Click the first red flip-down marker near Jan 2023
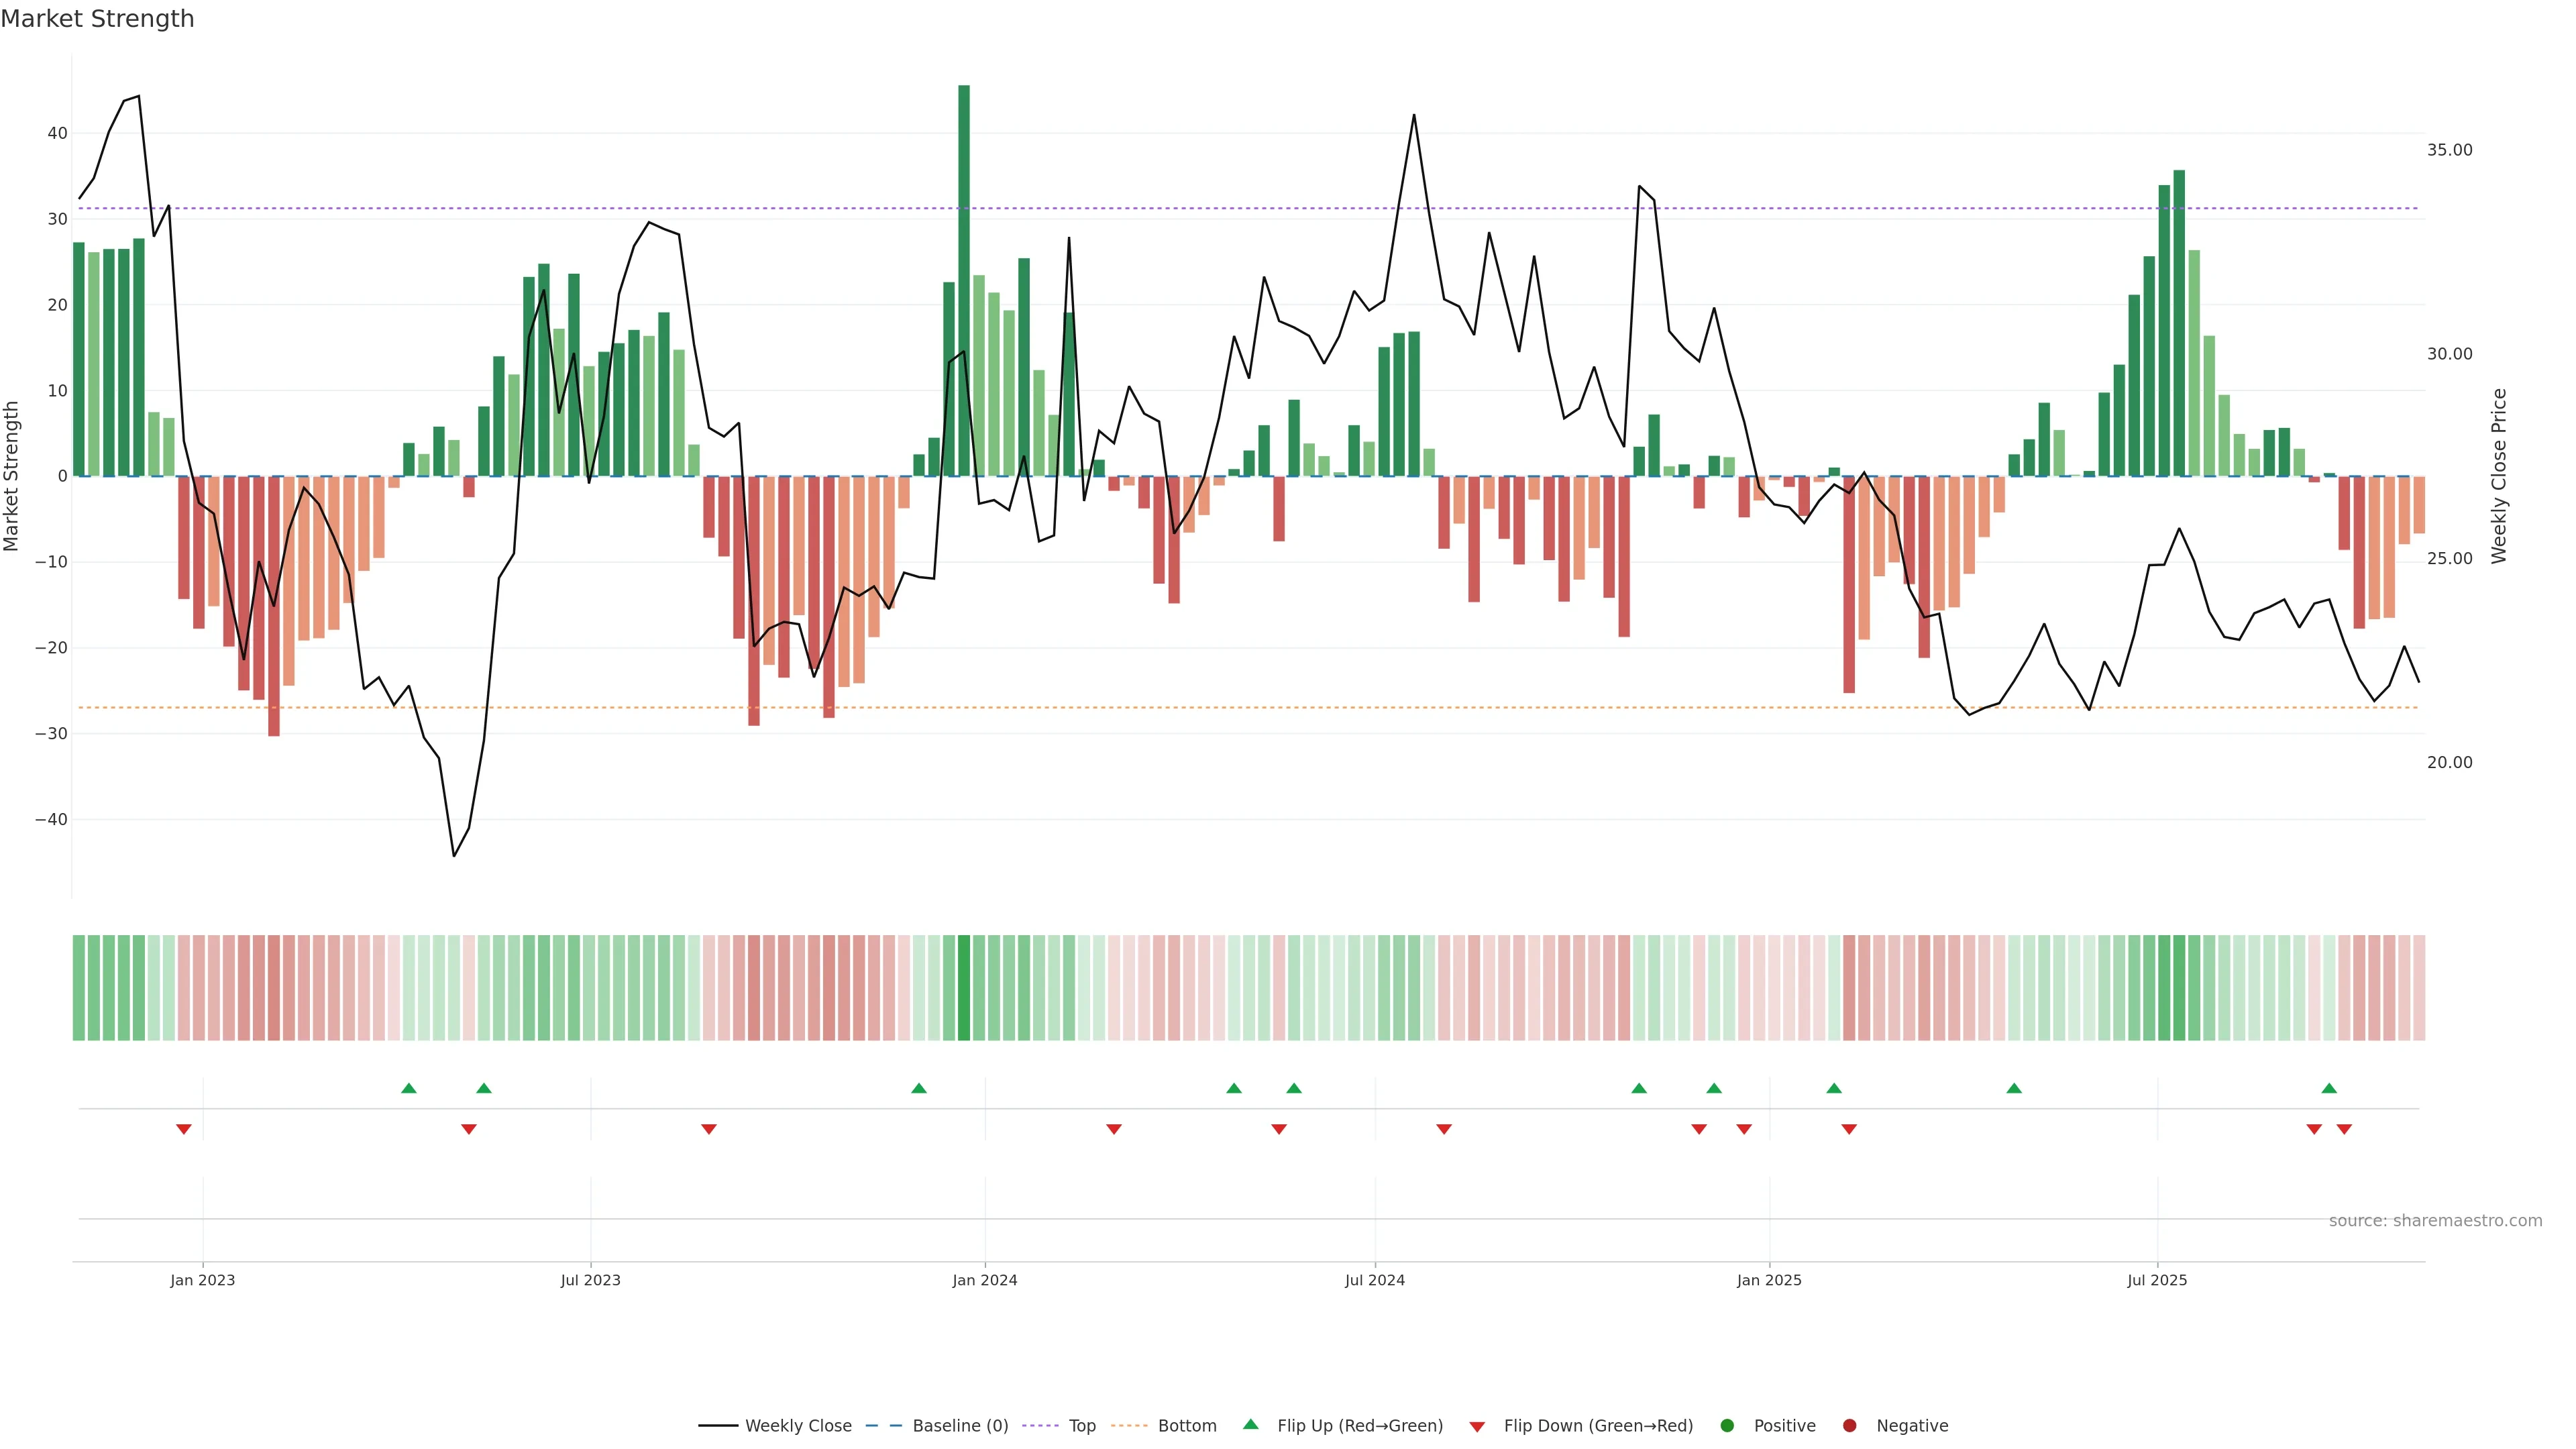 (x=184, y=1129)
